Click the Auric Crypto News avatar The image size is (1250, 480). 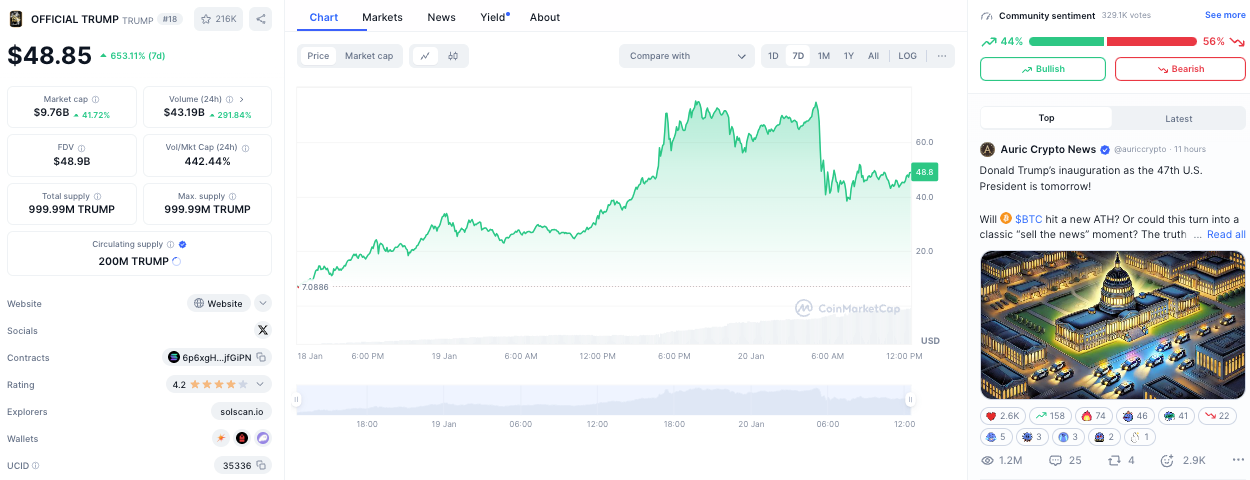988,149
